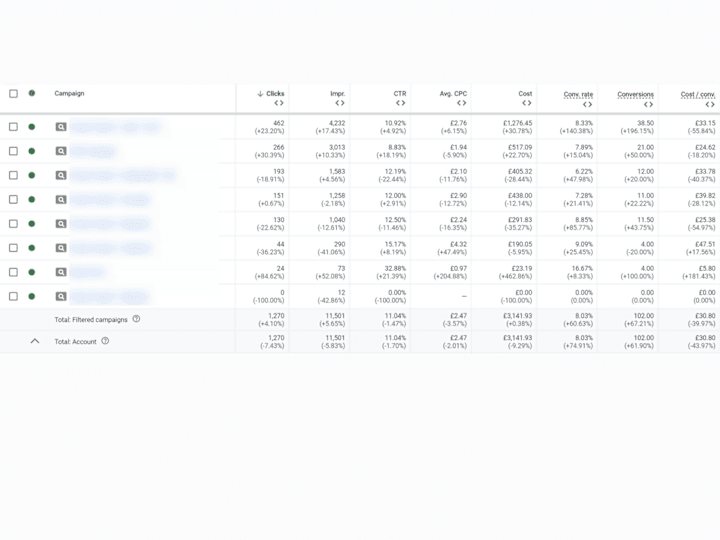Collapse the Total: Account row chevron
Screen dimensions: 720x540
(x=35, y=341)
